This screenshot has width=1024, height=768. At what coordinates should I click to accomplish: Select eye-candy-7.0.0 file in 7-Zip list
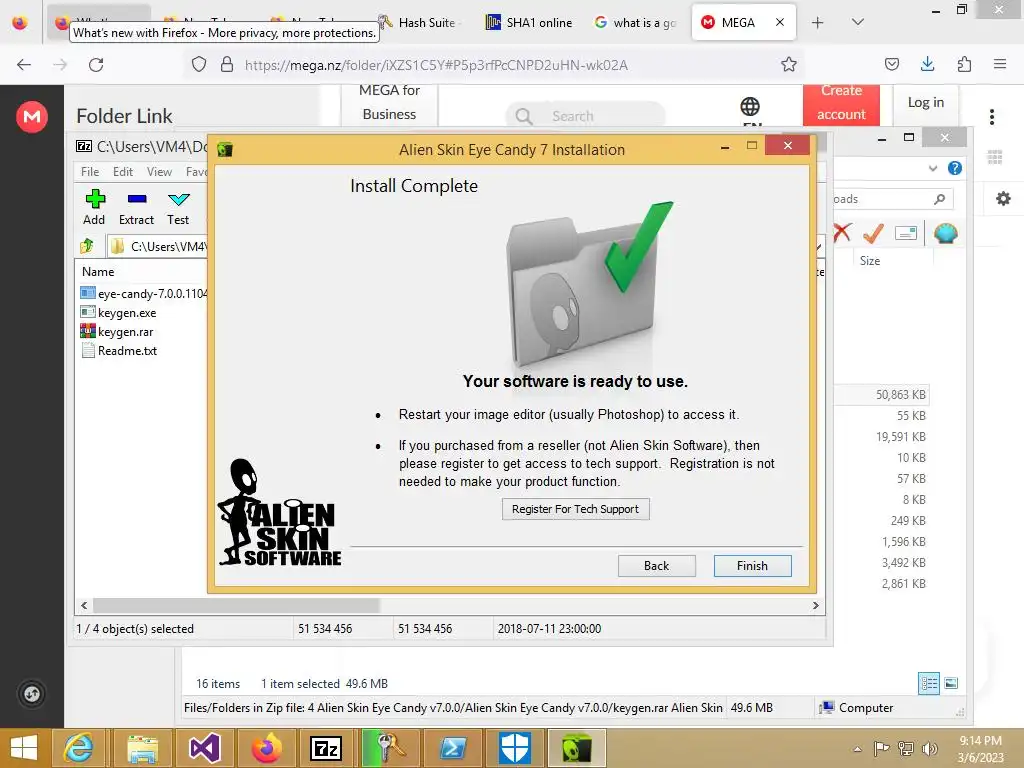[x=144, y=294]
